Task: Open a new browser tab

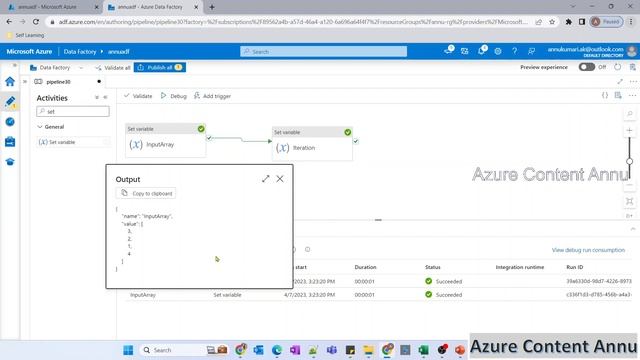Action: [x=212, y=7]
